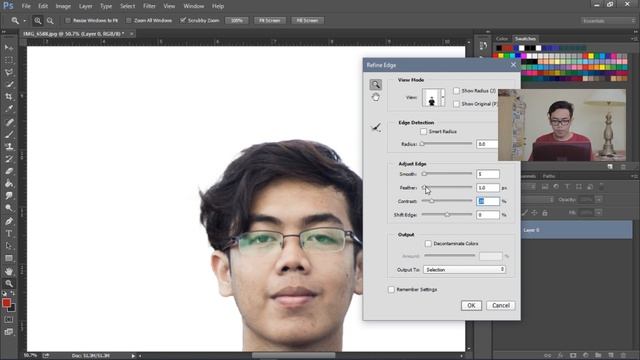
Task: Click the Smooth value input field
Action: 488,174
